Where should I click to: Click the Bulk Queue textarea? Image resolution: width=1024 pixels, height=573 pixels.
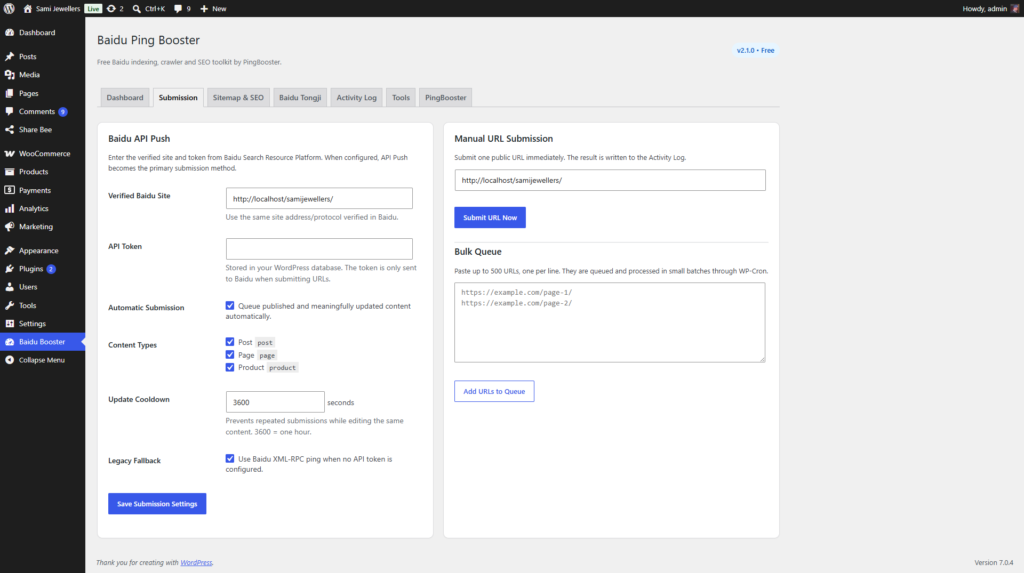point(610,322)
